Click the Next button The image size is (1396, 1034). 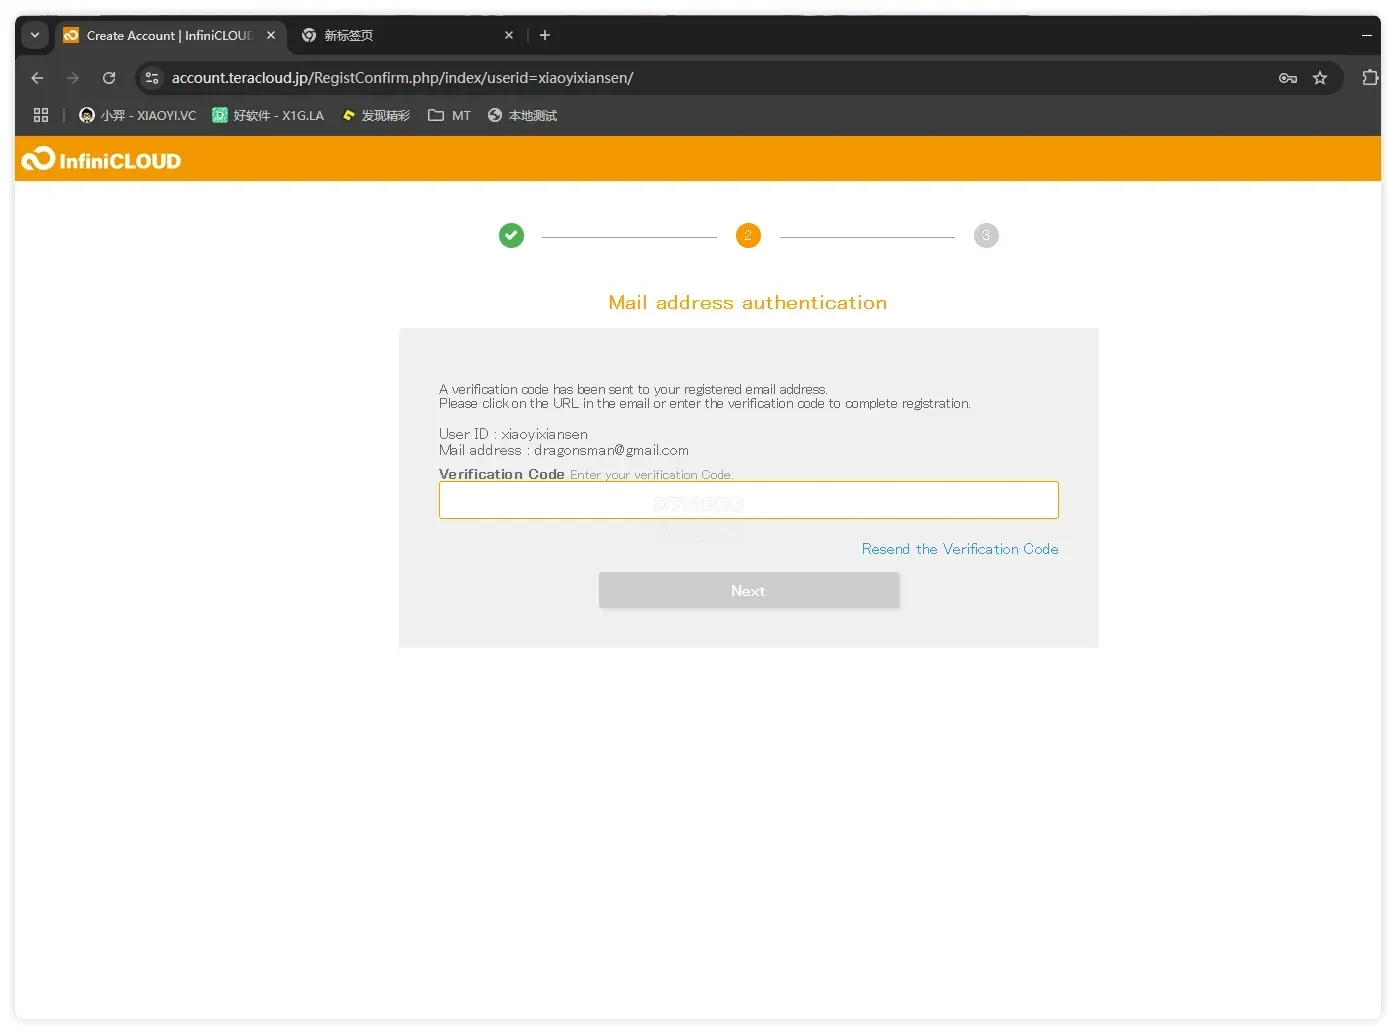(749, 590)
